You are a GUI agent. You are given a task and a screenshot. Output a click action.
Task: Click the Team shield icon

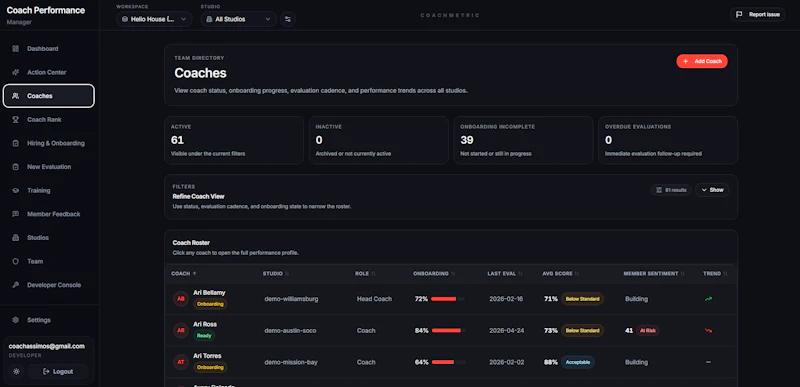(x=15, y=261)
